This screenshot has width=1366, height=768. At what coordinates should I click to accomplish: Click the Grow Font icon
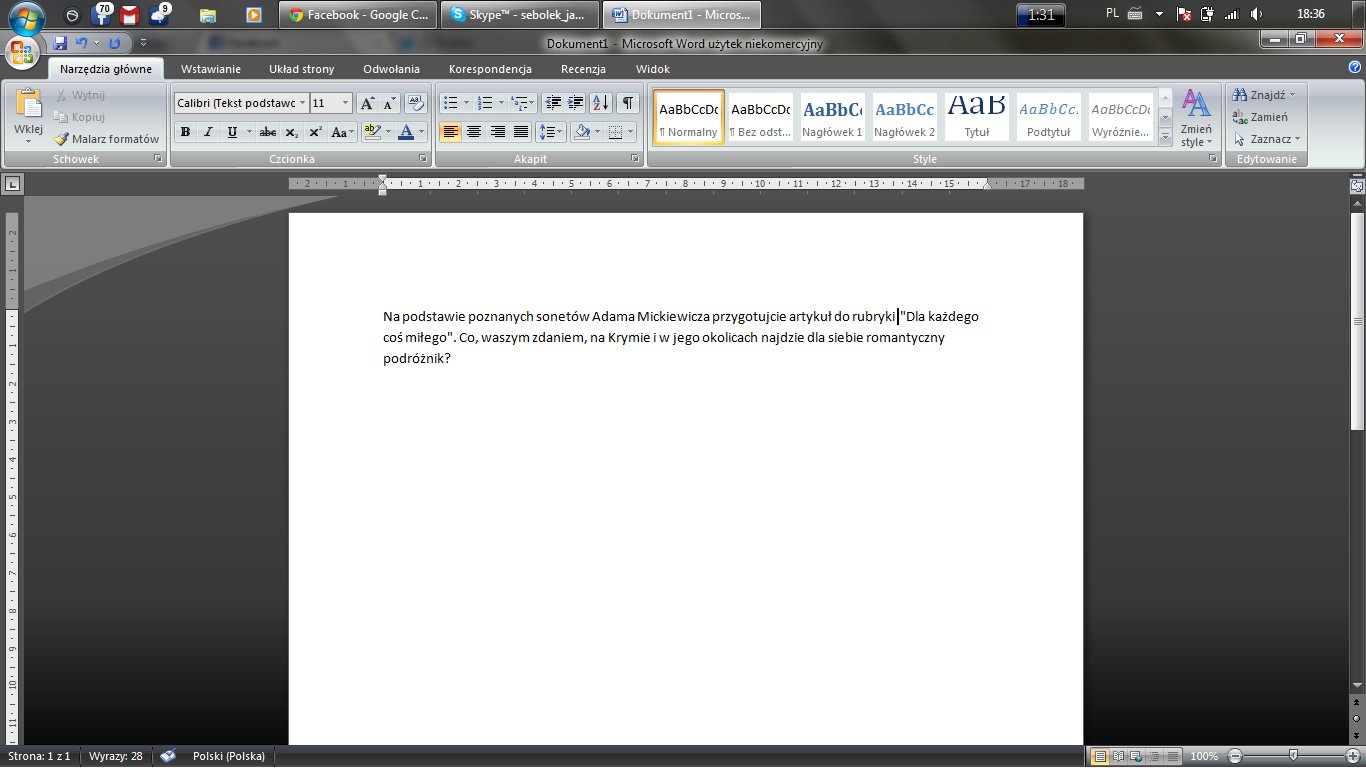[367, 103]
